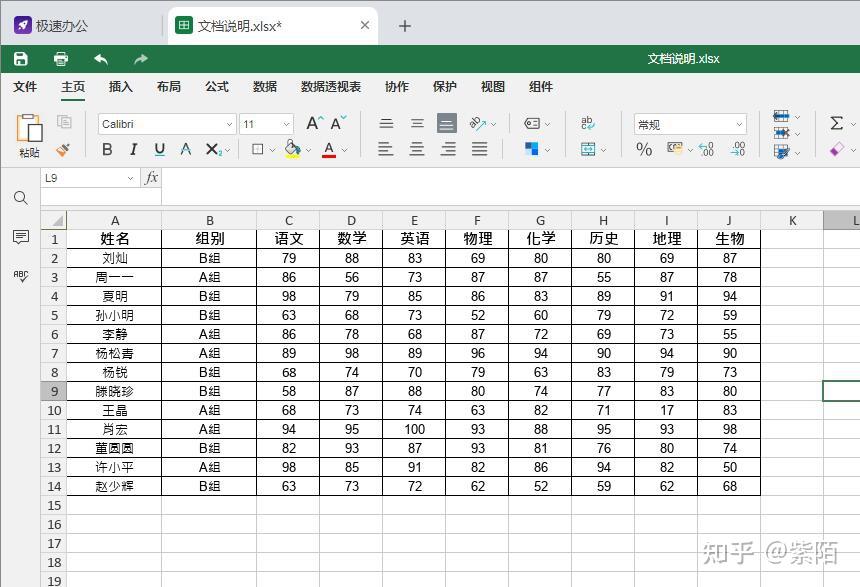Decrease font size with smaller A icon
Image resolution: width=860 pixels, height=587 pixels.
pos(338,123)
